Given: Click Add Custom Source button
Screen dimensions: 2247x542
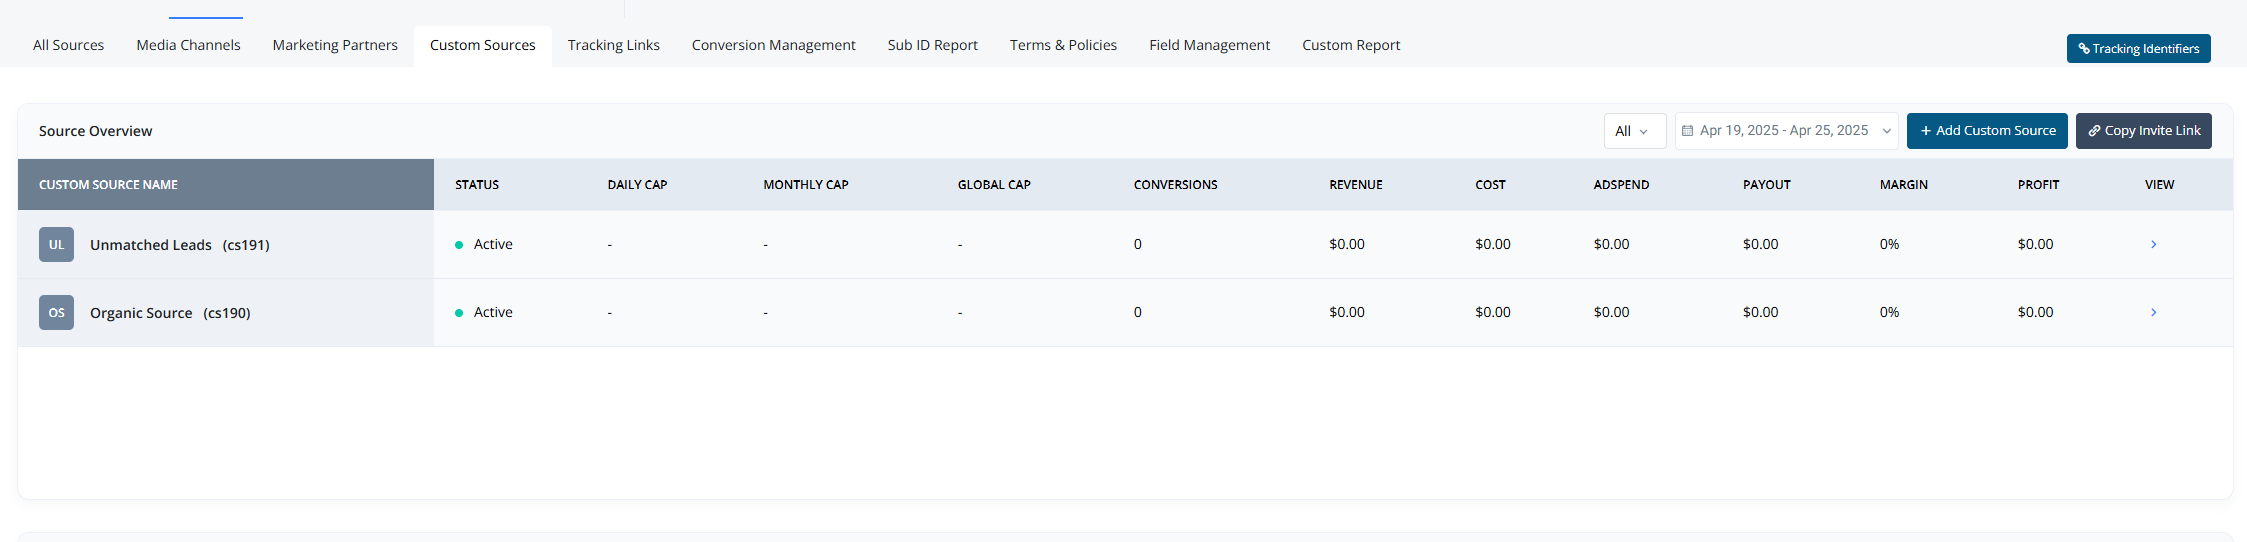Looking at the screenshot, I should click(x=1986, y=131).
